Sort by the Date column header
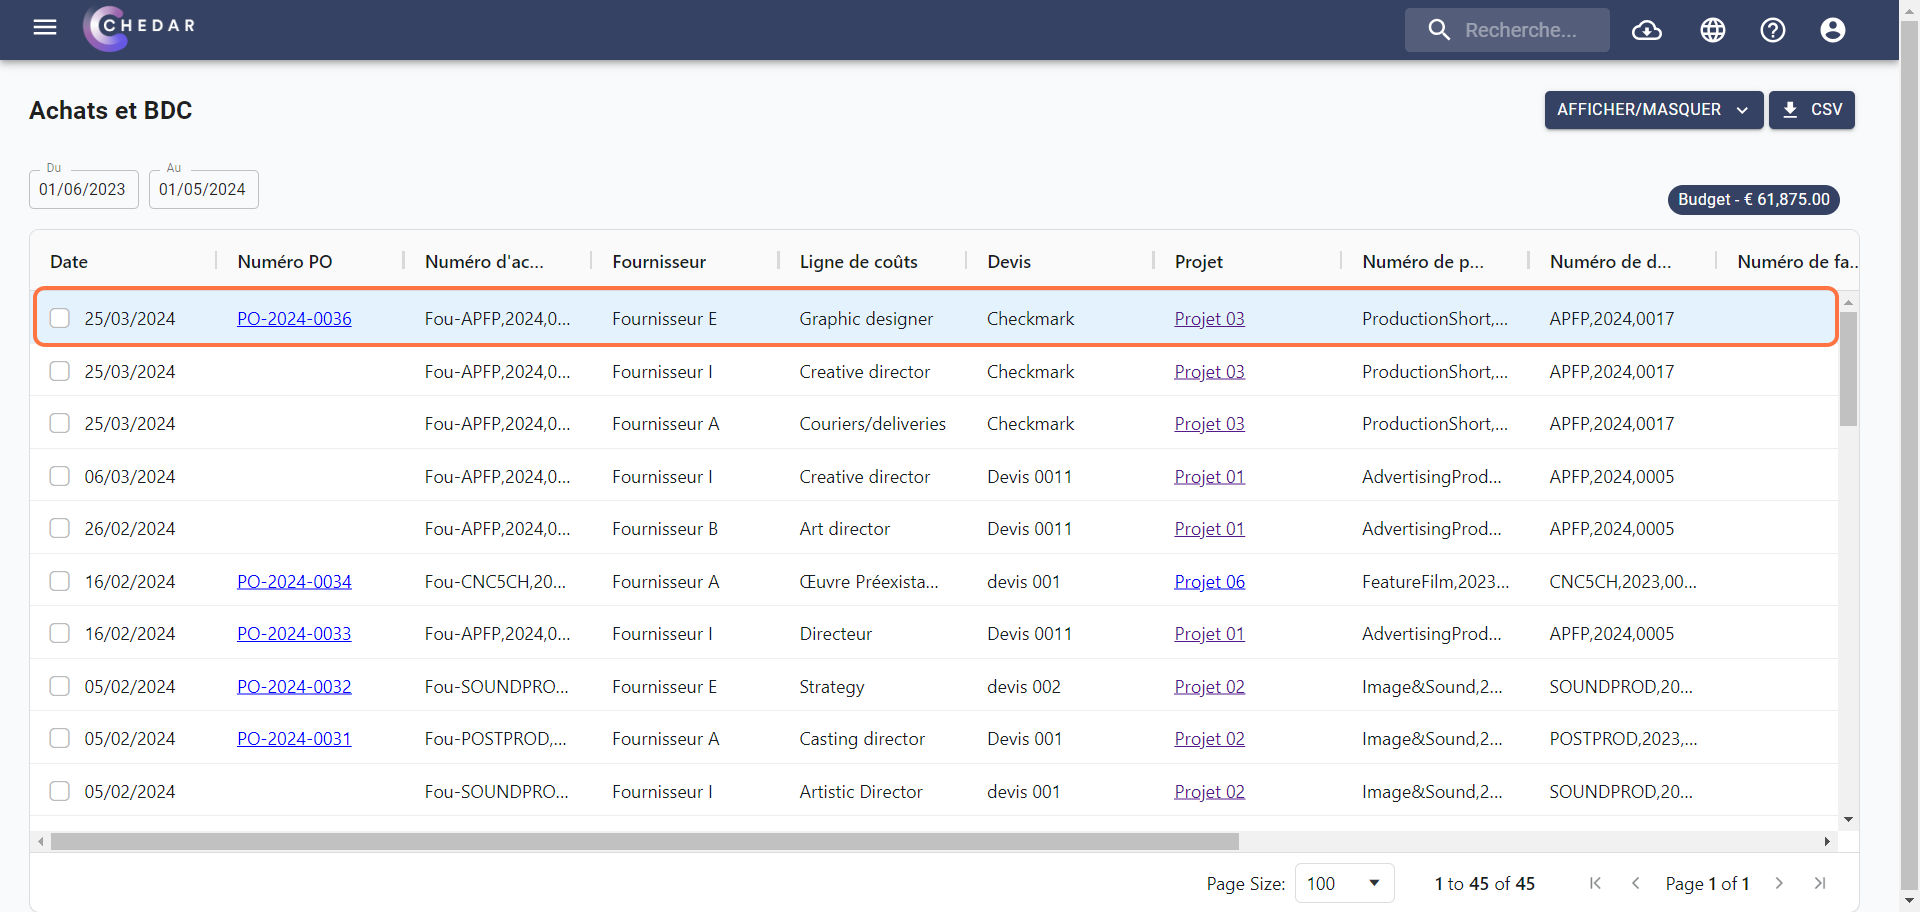This screenshot has width=1920, height=912. [69, 261]
